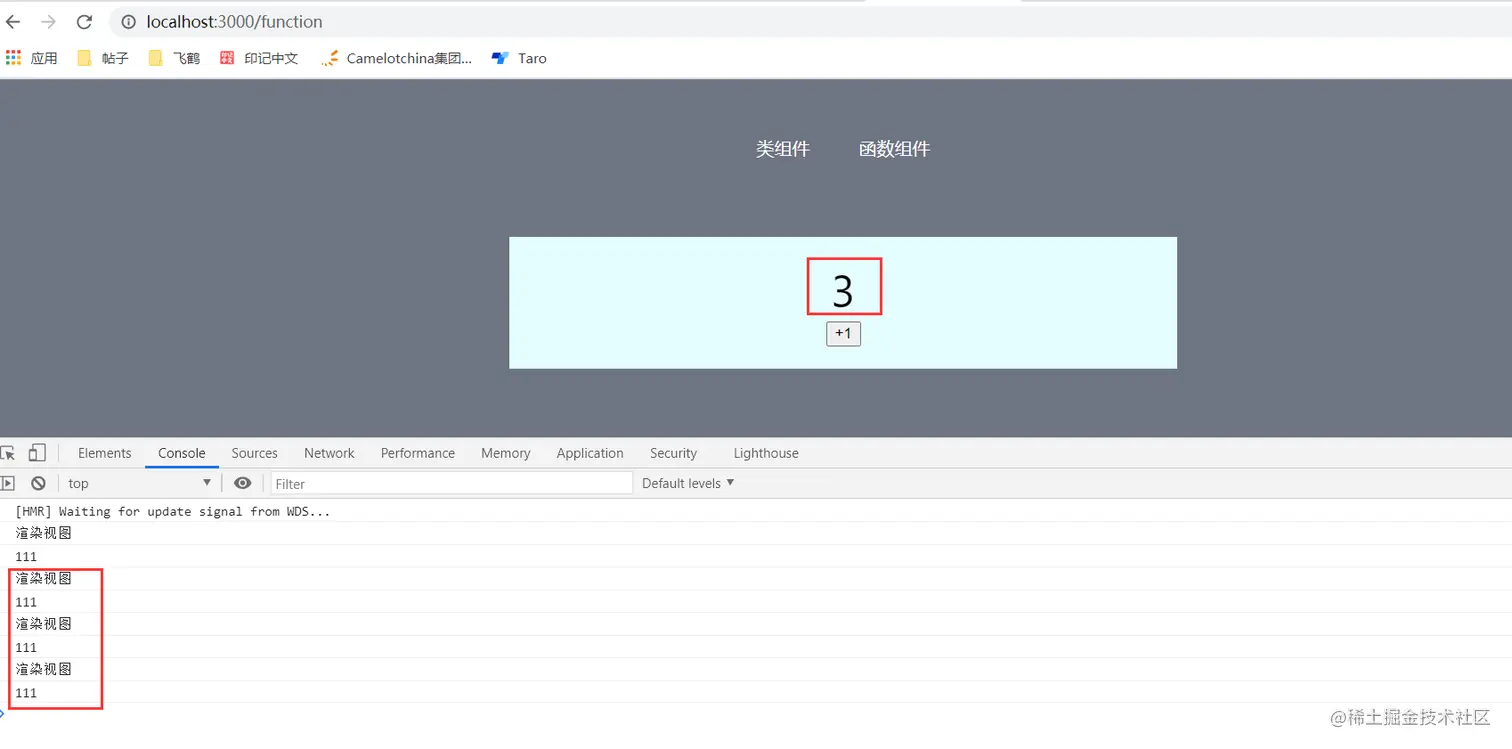The image size is (1512, 749).
Task: Open the Sources tab
Action: click(254, 453)
